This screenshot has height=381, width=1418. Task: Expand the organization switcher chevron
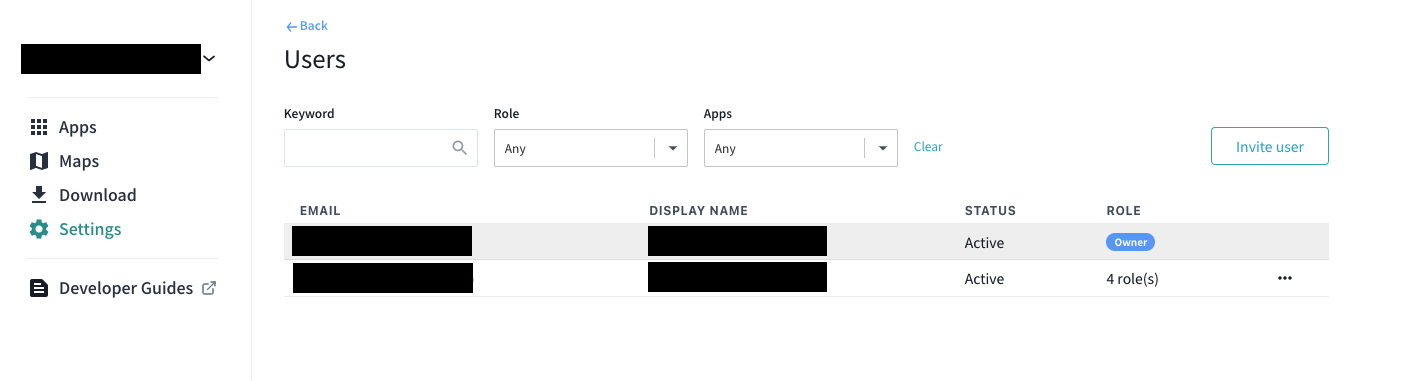(x=209, y=59)
